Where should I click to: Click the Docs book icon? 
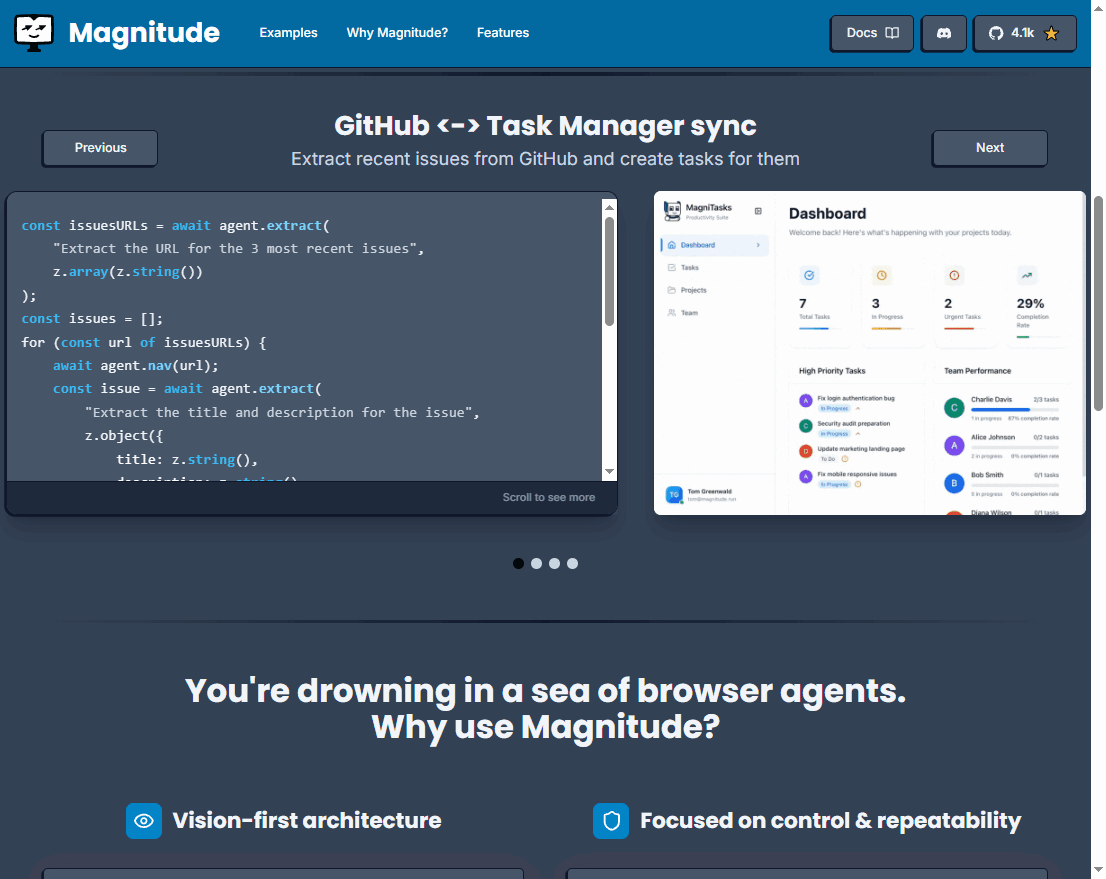click(892, 33)
